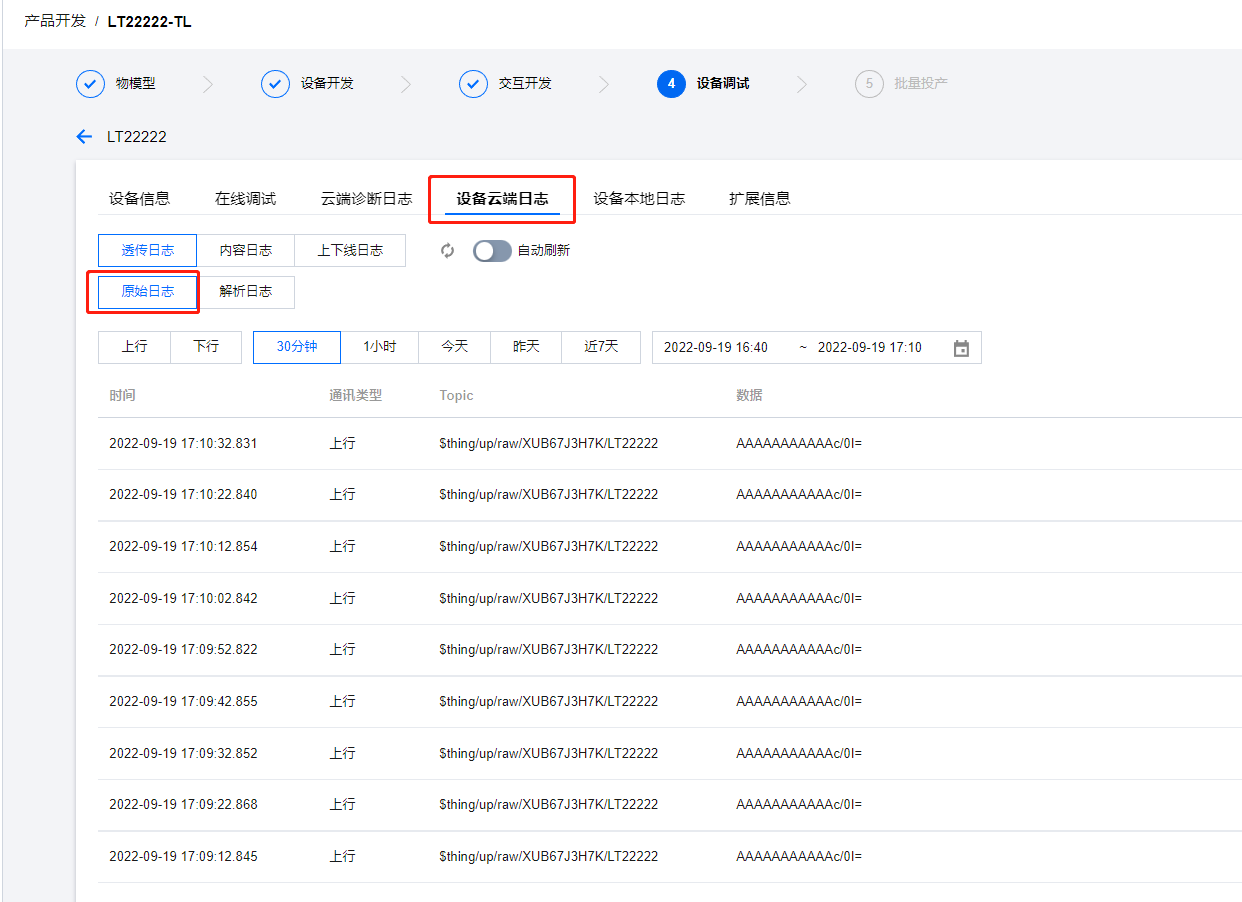Choose 今天 time range
This screenshot has width=1242, height=902.
(455, 347)
